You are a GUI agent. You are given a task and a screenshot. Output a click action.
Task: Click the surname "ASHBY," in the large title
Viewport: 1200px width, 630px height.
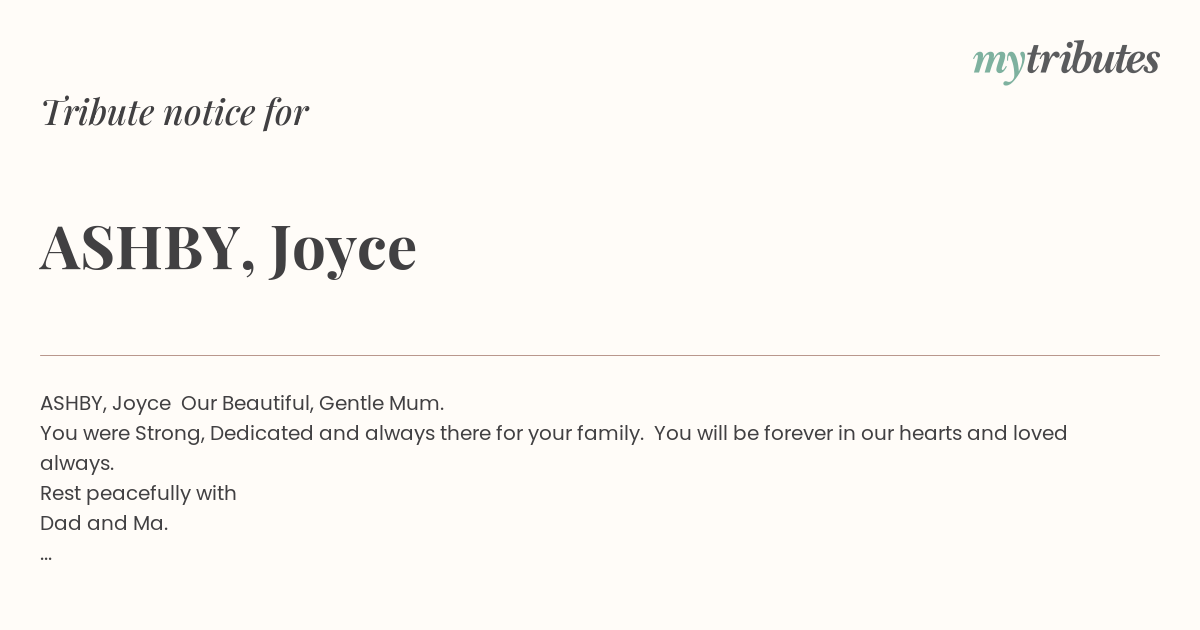point(148,247)
